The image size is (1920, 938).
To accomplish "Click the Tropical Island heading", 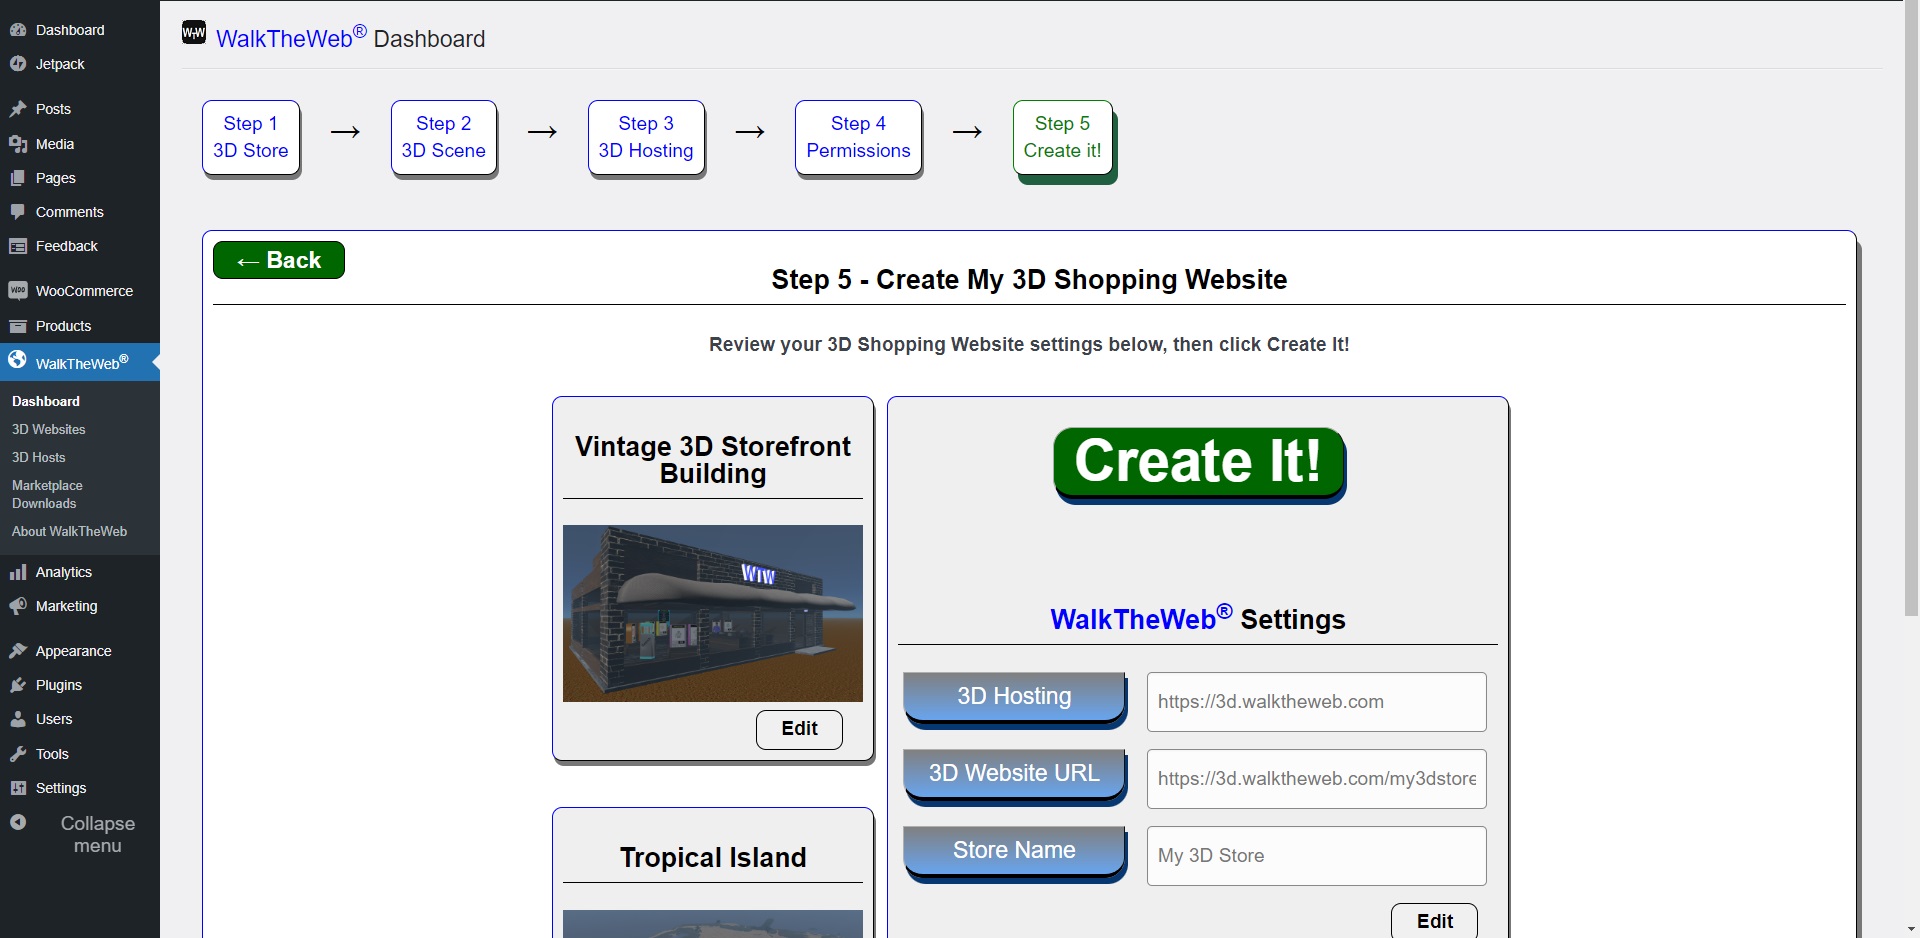I will pos(713,858).
